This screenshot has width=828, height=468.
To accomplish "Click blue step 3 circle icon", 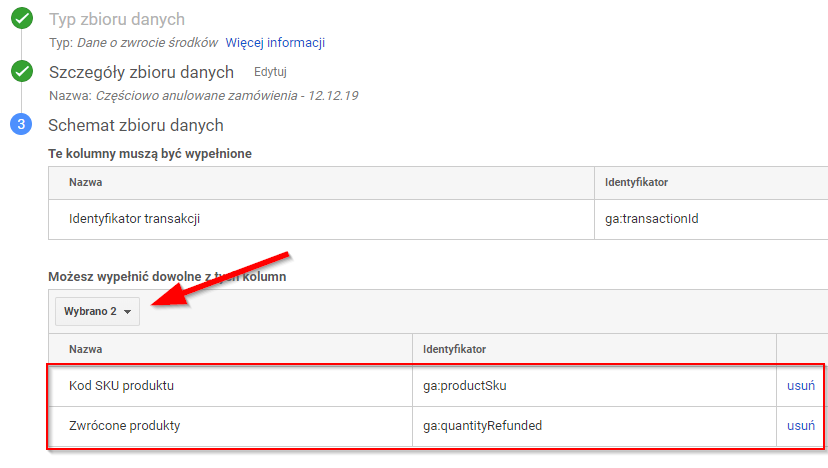I will (x=21, y=124).
